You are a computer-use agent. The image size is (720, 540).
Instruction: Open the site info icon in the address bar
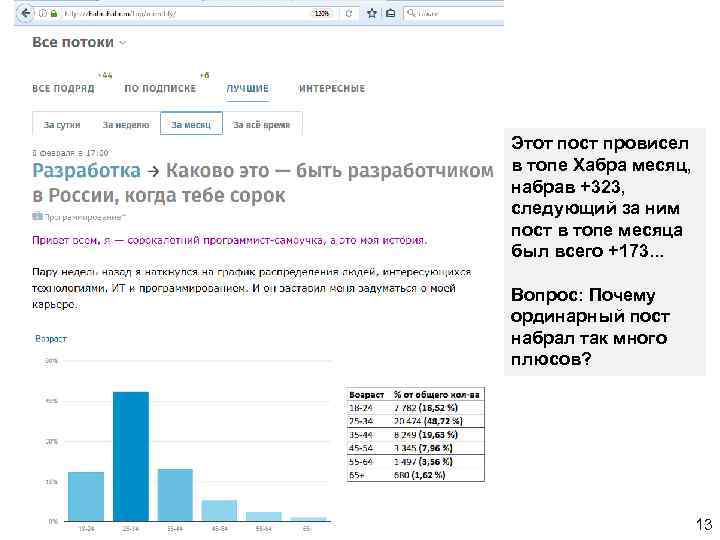pos(42,13)
